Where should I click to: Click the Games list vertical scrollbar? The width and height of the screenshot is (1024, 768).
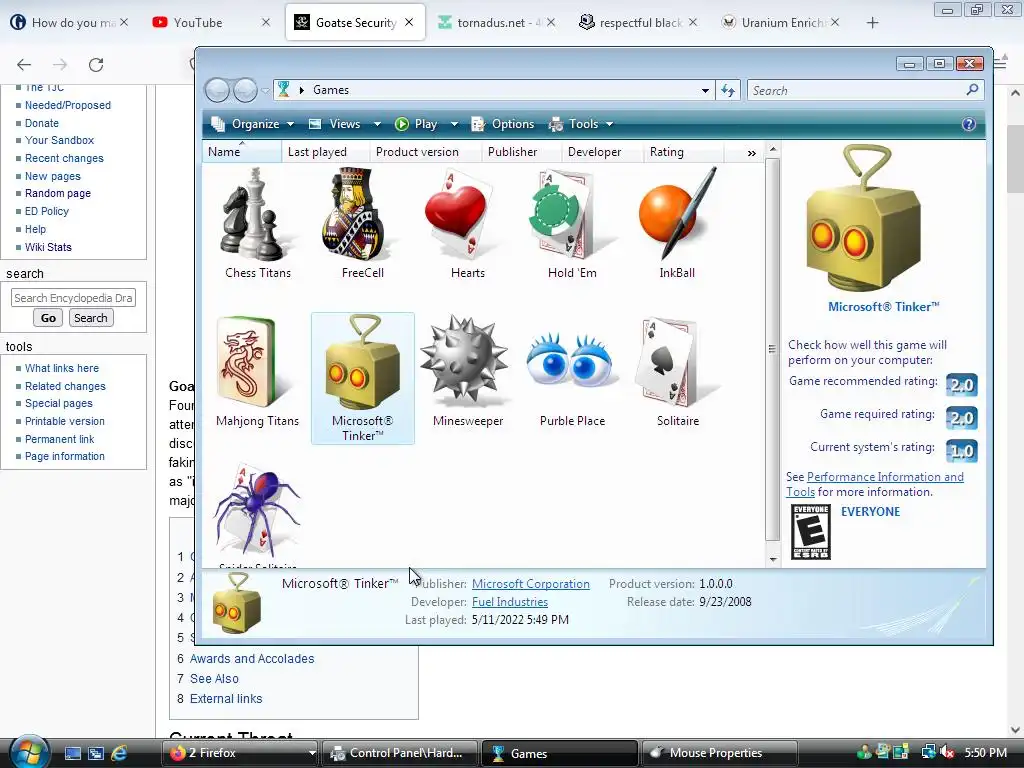coord(773,351)
